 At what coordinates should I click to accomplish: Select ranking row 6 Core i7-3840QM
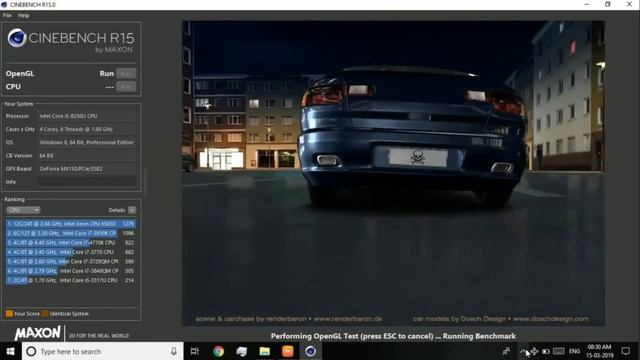(71, 271)
